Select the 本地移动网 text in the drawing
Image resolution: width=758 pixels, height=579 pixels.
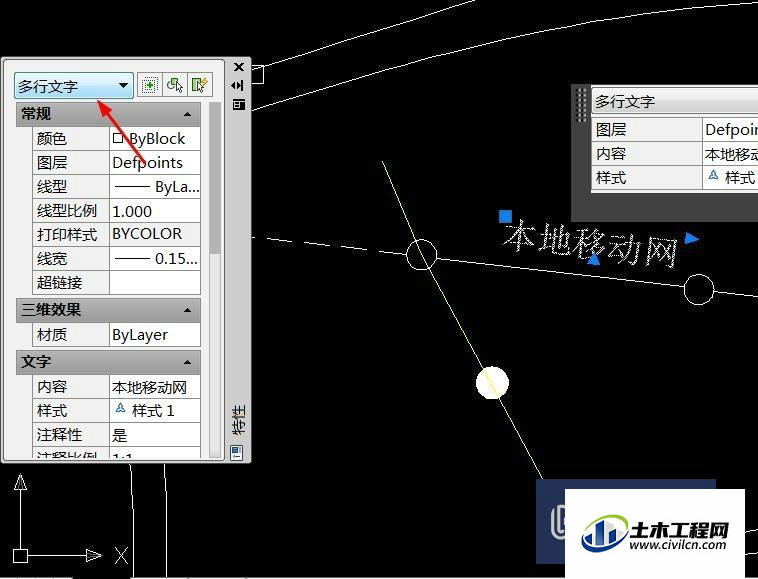[590, 243]
